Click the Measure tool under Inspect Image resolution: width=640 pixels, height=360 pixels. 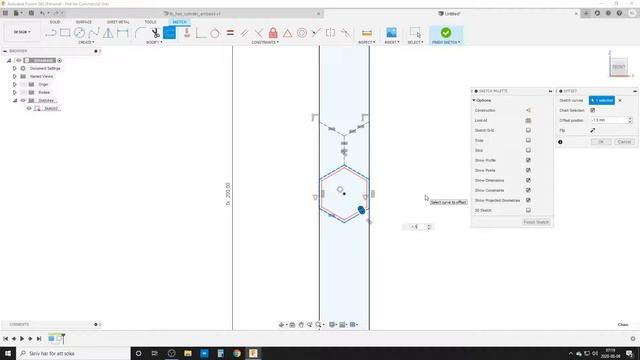[367, 33]
